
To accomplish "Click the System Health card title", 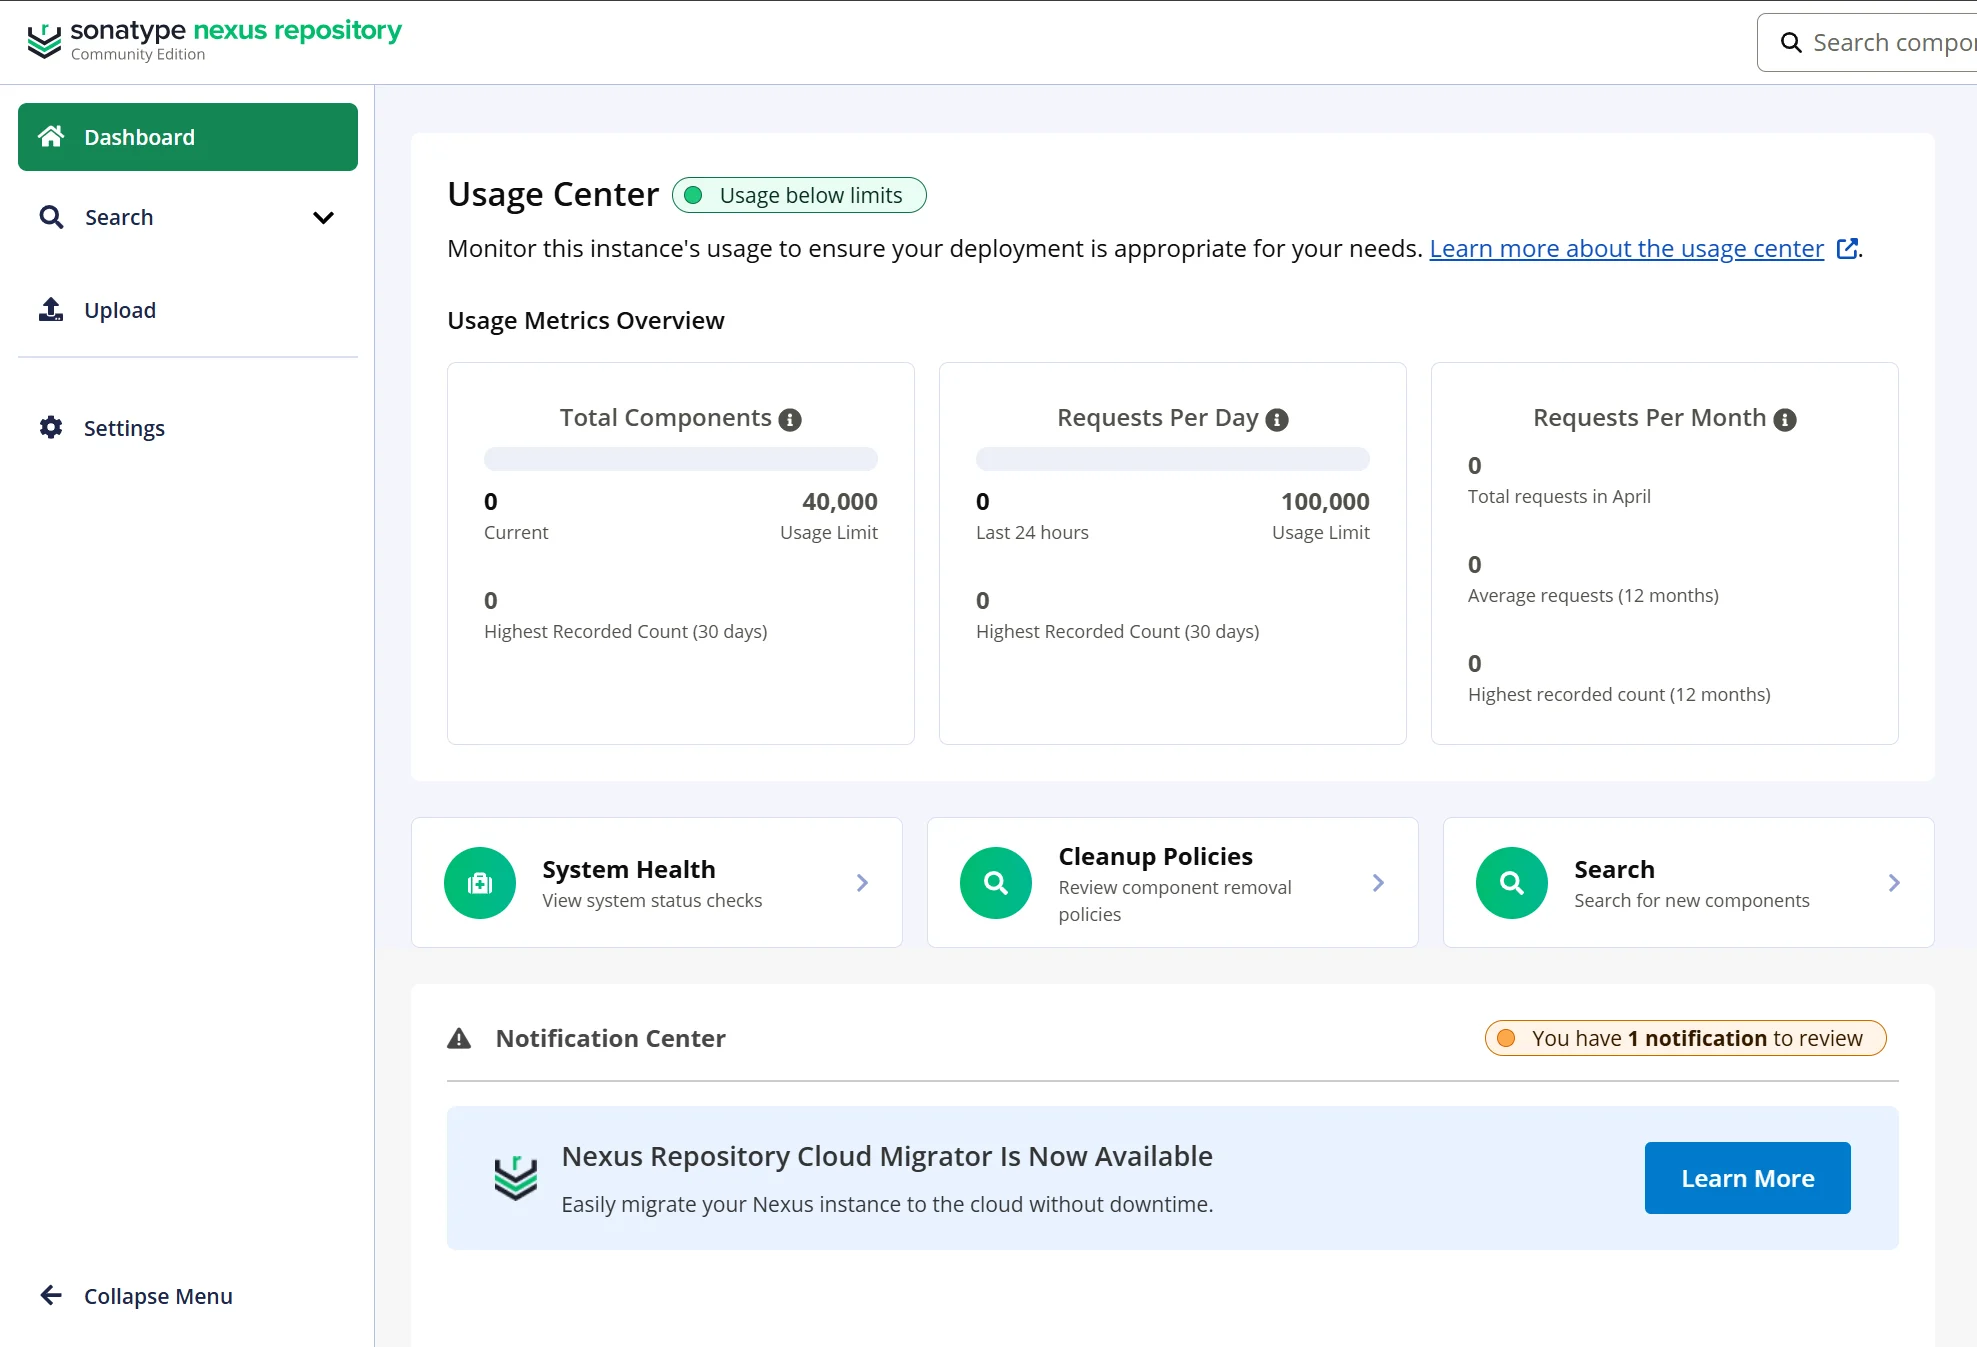I will tap(628, 869).
